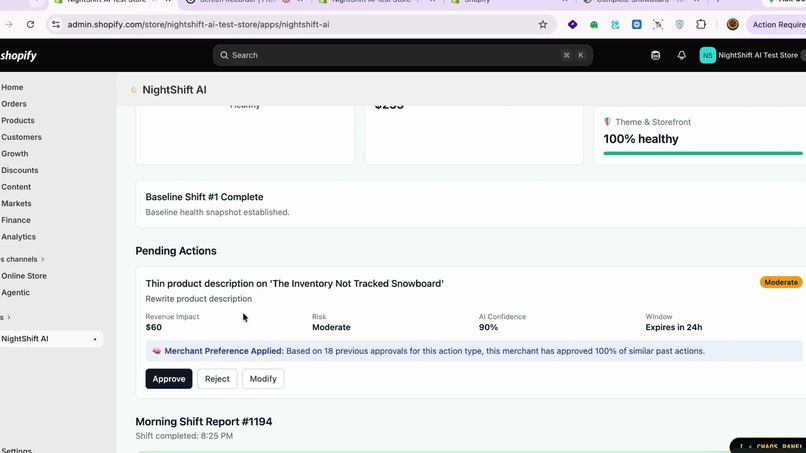Click the NS store avatar
The width and height of the screenshot is (806, 453).
point(707,55)
